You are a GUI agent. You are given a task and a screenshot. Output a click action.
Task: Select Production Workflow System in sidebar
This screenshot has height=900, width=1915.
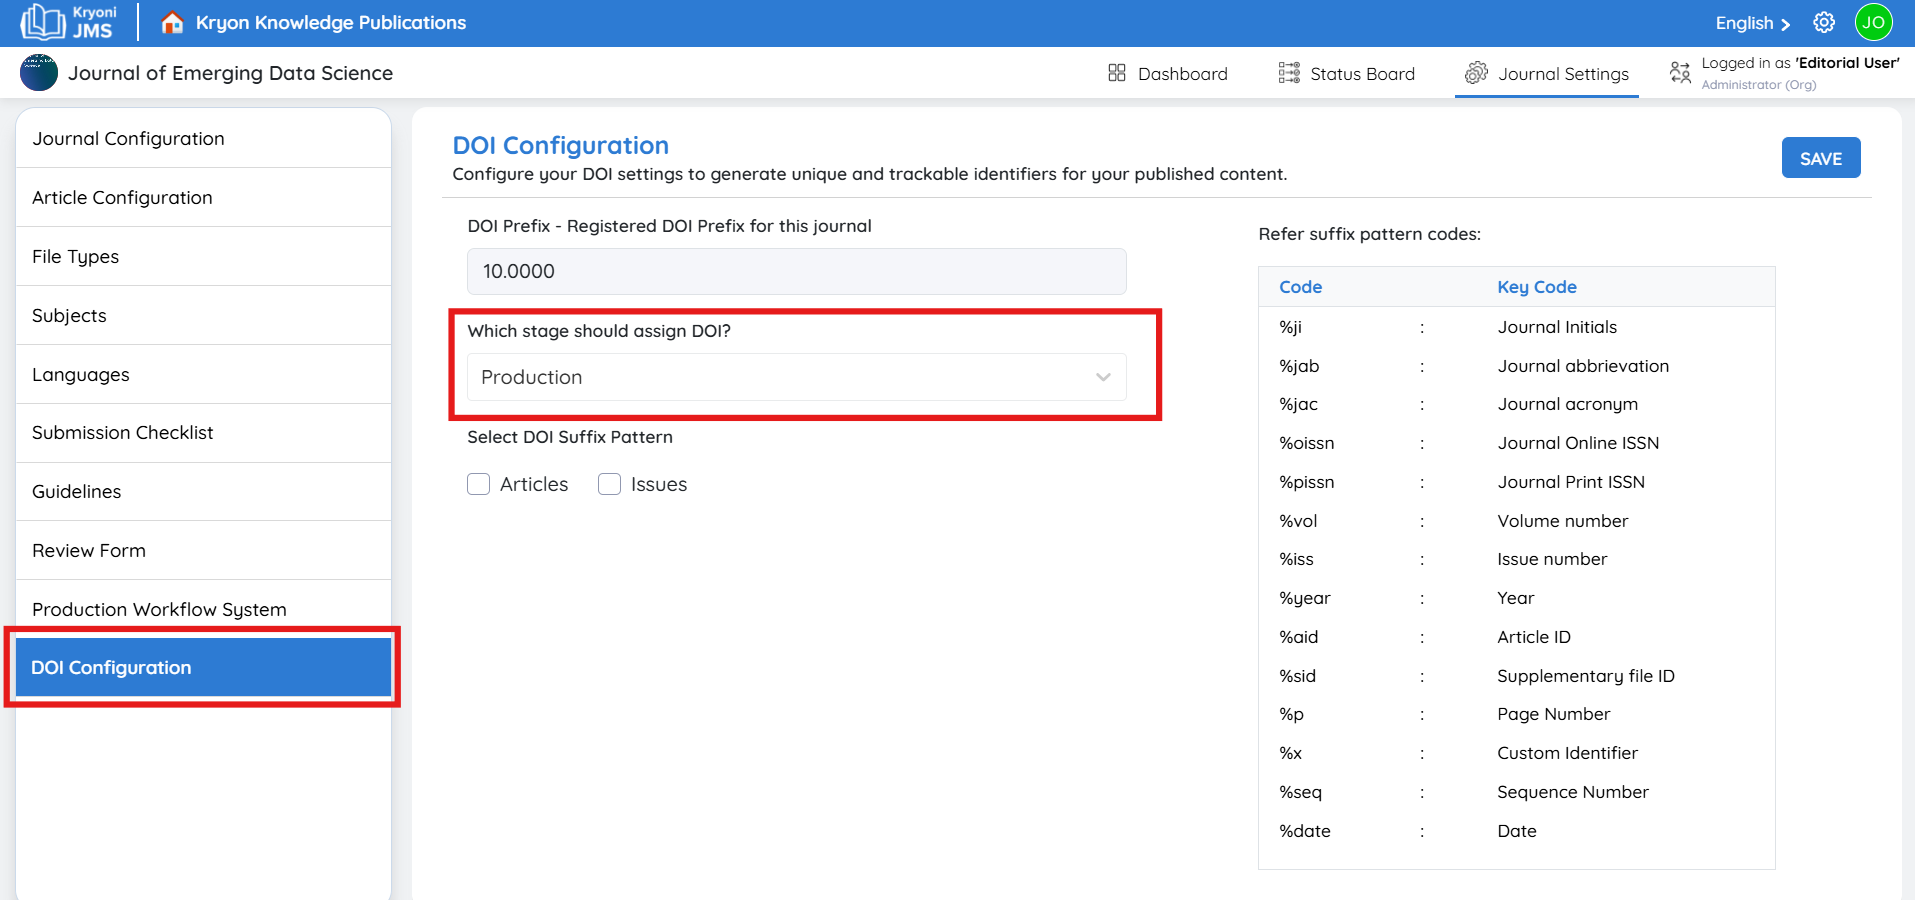(159, 609)
